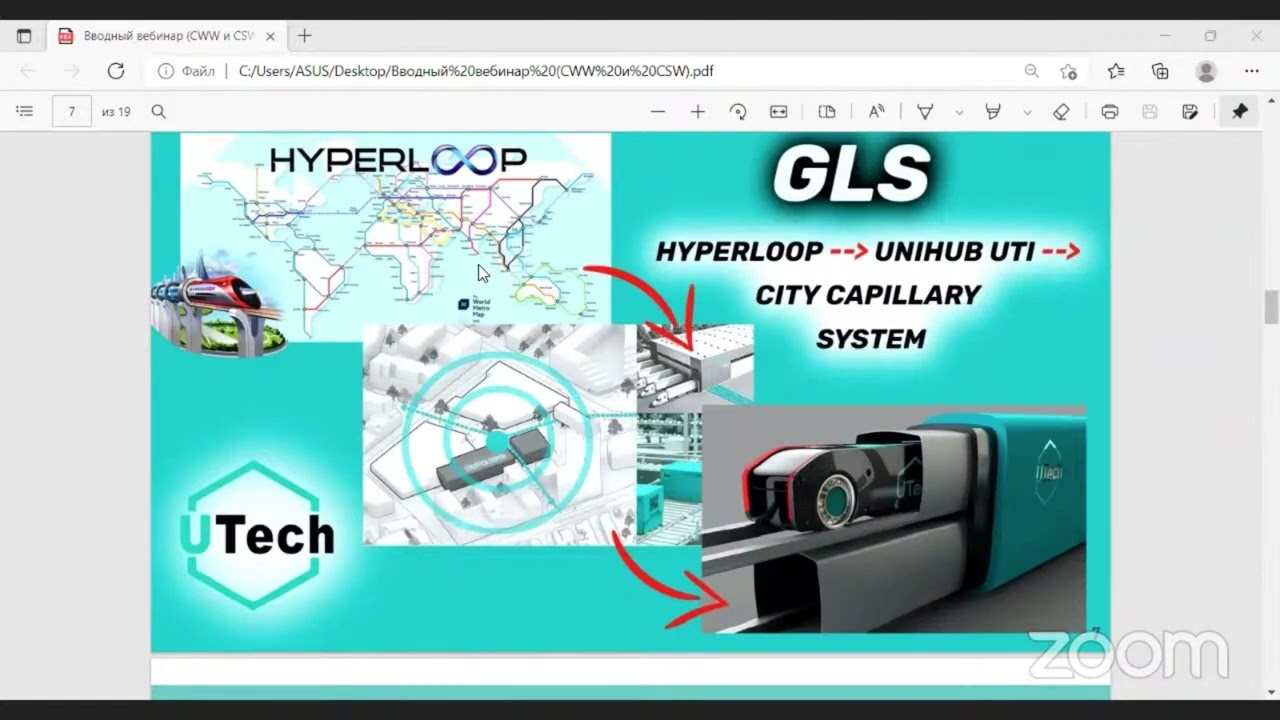This screenshot has height=720, width=1280.
Task: Show the PDF table of contents
Action: click(x=25, y=112)
